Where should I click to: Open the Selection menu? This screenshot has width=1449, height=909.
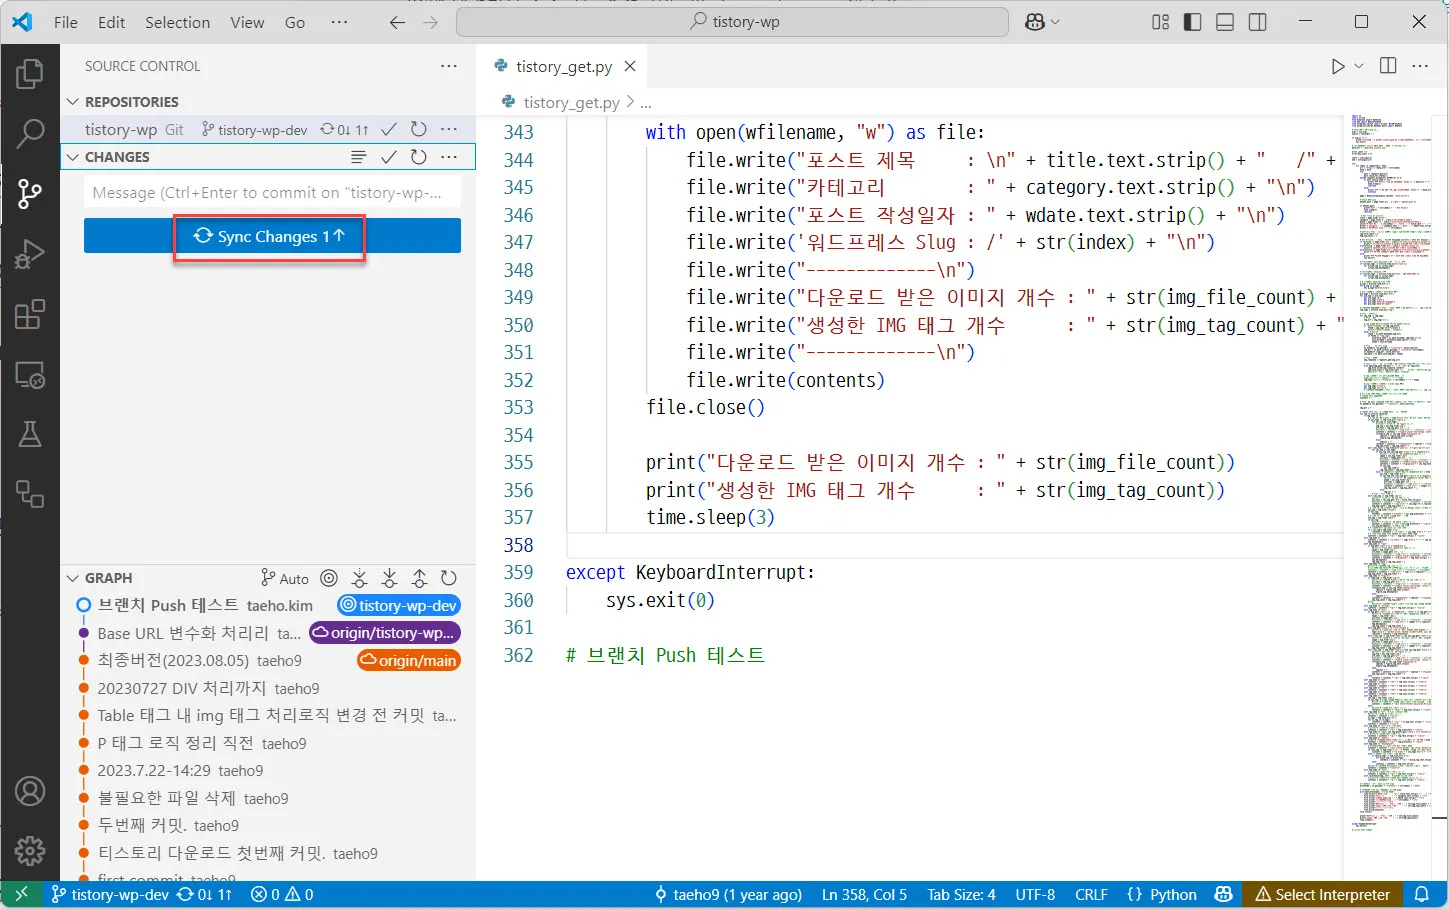click(177, 21)
